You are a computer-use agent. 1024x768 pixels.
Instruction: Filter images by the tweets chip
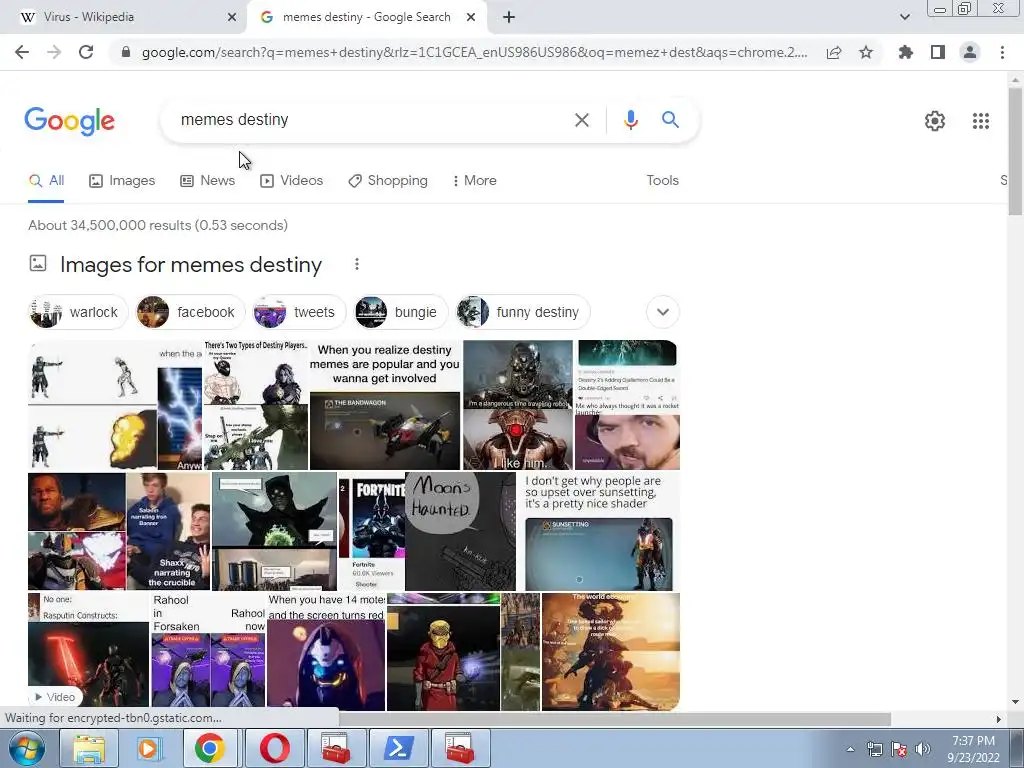pos(299,312)
